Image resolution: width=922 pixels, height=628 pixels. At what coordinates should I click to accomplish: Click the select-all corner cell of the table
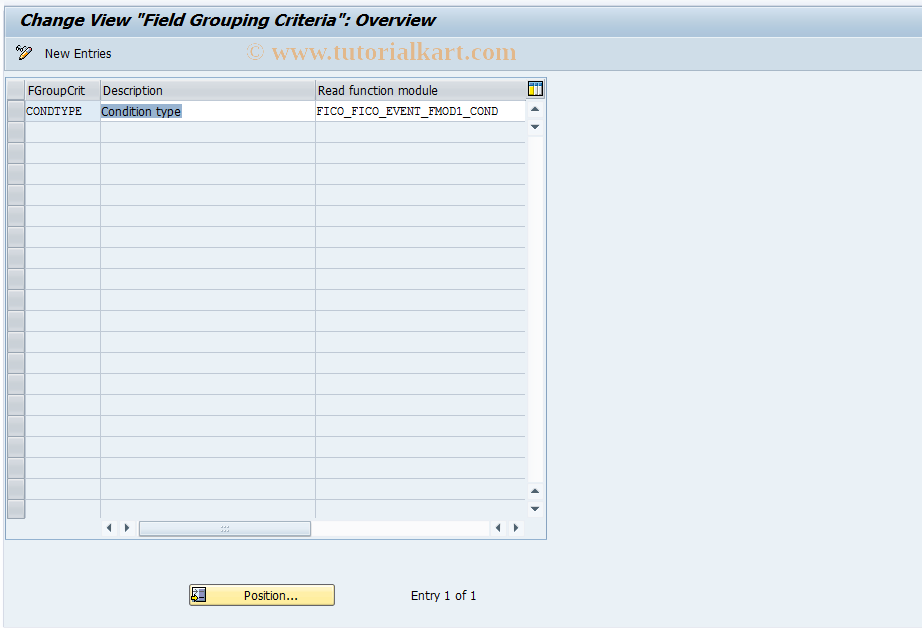(x=16, y=91)
